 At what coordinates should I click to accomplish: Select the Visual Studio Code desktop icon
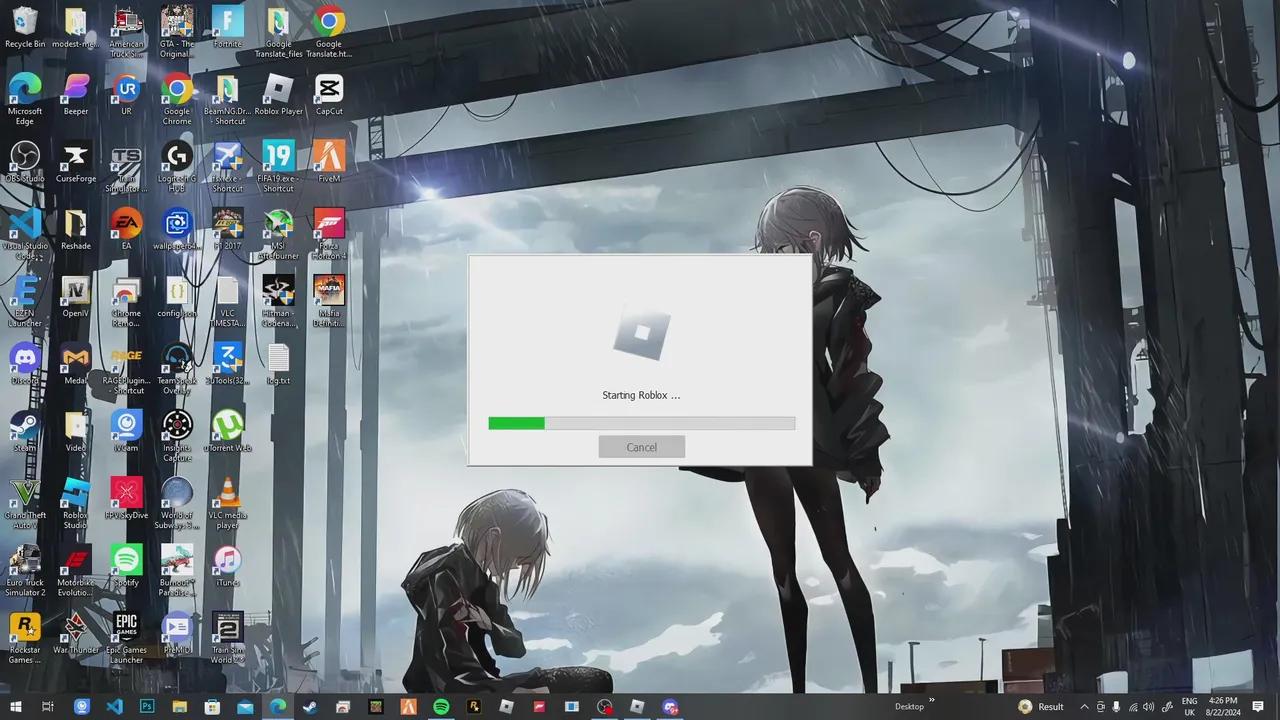click(x=25, y=235)
